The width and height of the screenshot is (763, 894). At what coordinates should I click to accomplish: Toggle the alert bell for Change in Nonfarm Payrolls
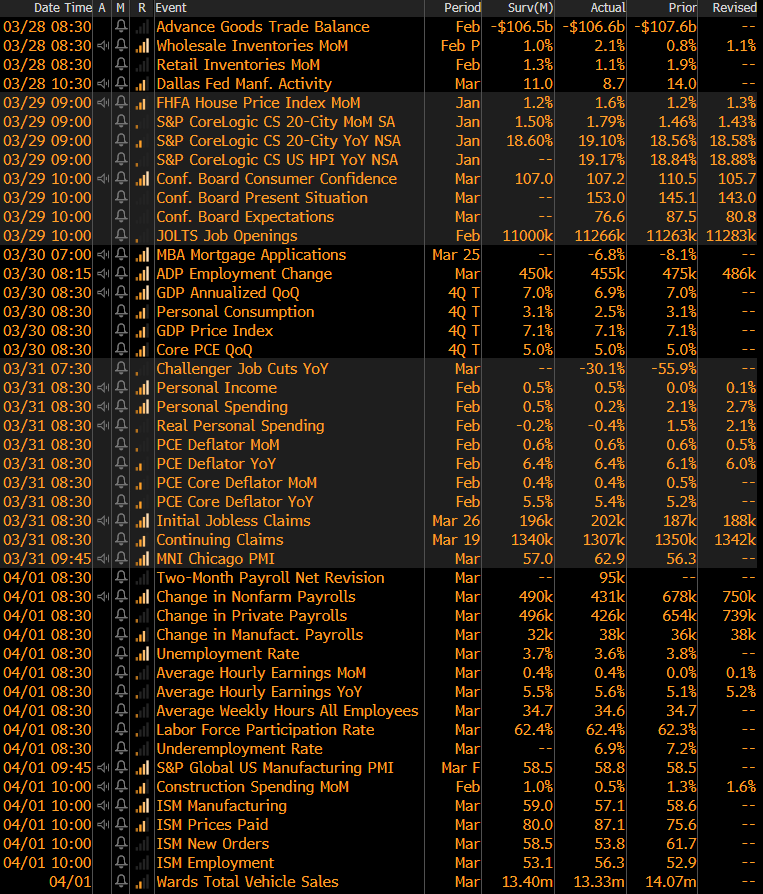click(x=121, y=597)
